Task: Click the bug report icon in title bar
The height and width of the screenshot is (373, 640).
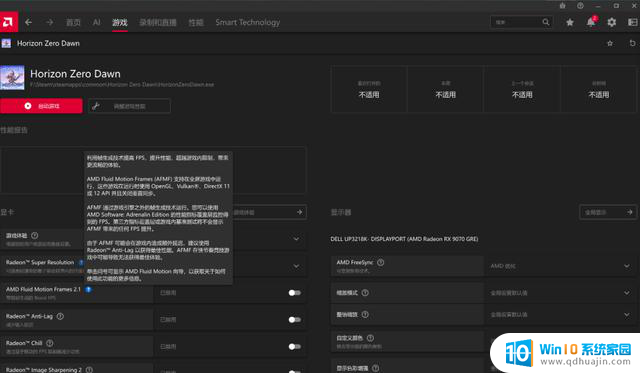Action: click(x=562, y=6)
